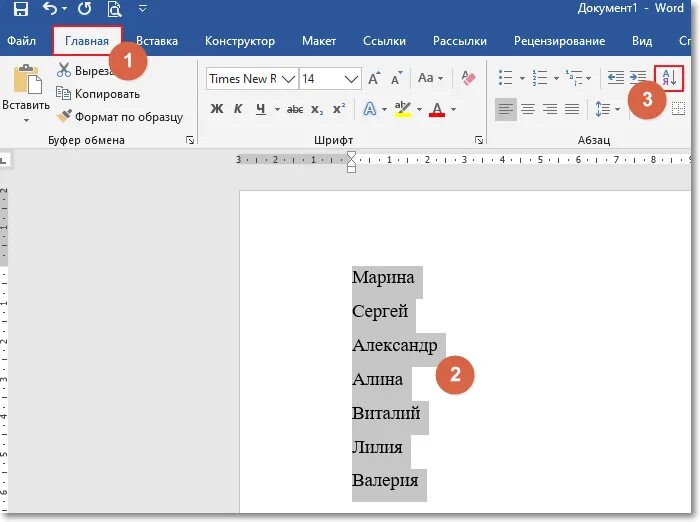Open the Конструктор tab
The height and width of the screenshot is (522, 700).
[x=240, y=41]
